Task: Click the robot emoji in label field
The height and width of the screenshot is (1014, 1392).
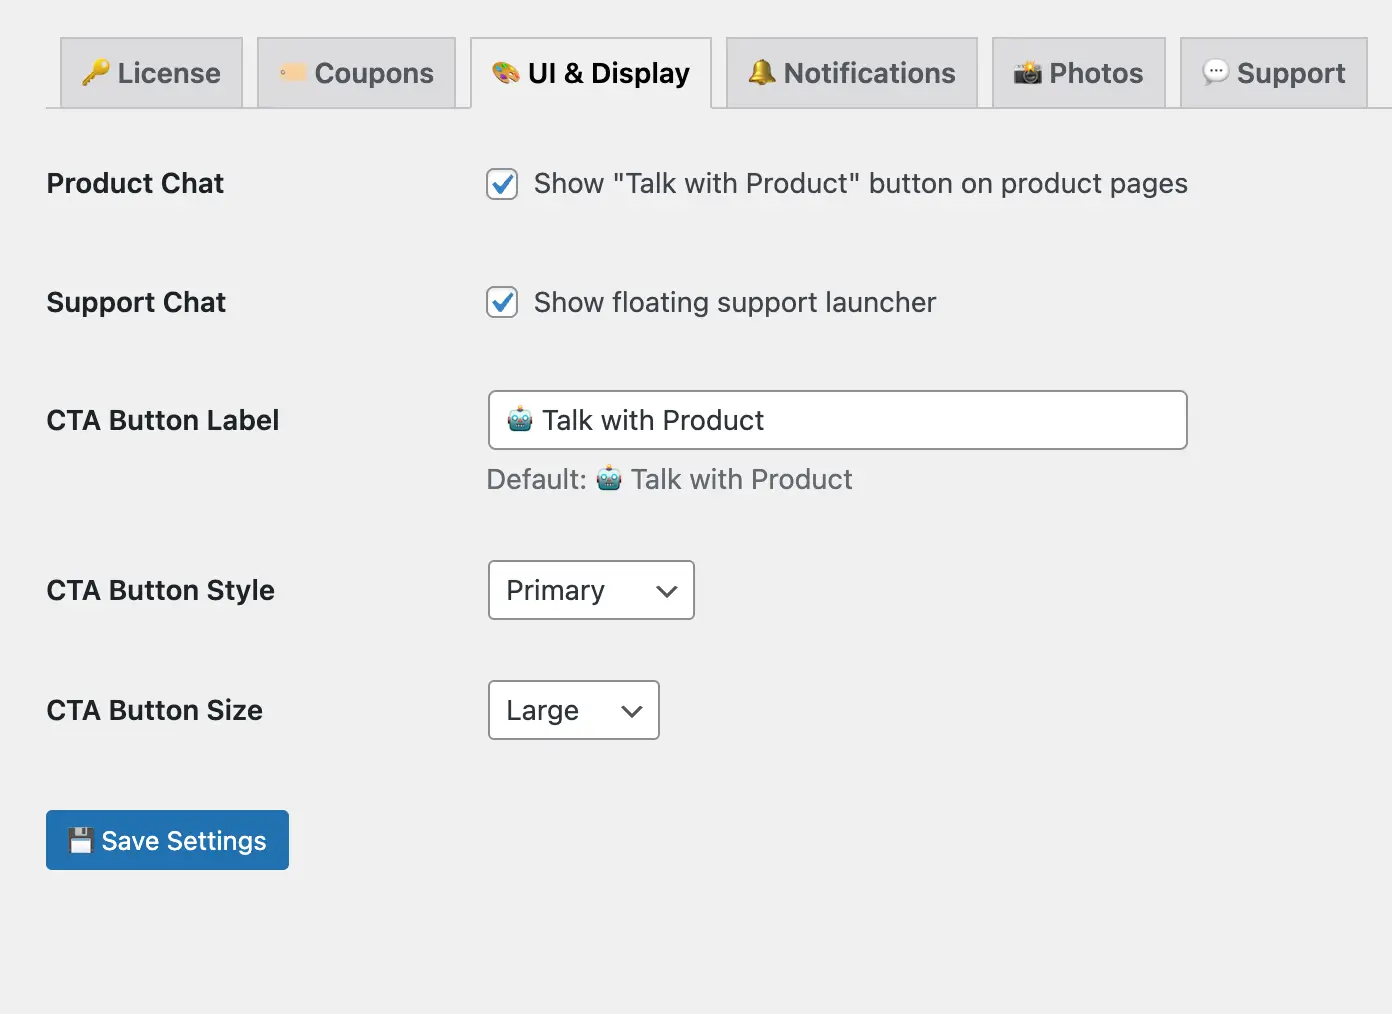Action: click(x=520, y=420)
